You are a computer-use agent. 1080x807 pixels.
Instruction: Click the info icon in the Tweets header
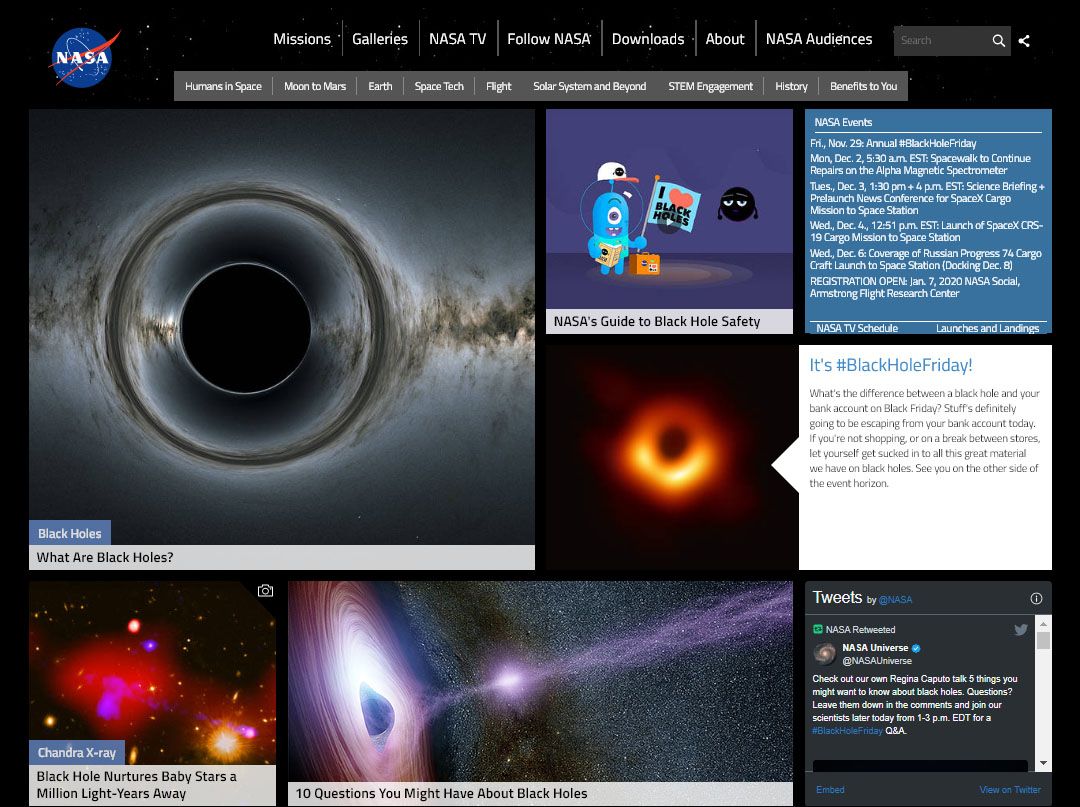(x=1036, y=598)
